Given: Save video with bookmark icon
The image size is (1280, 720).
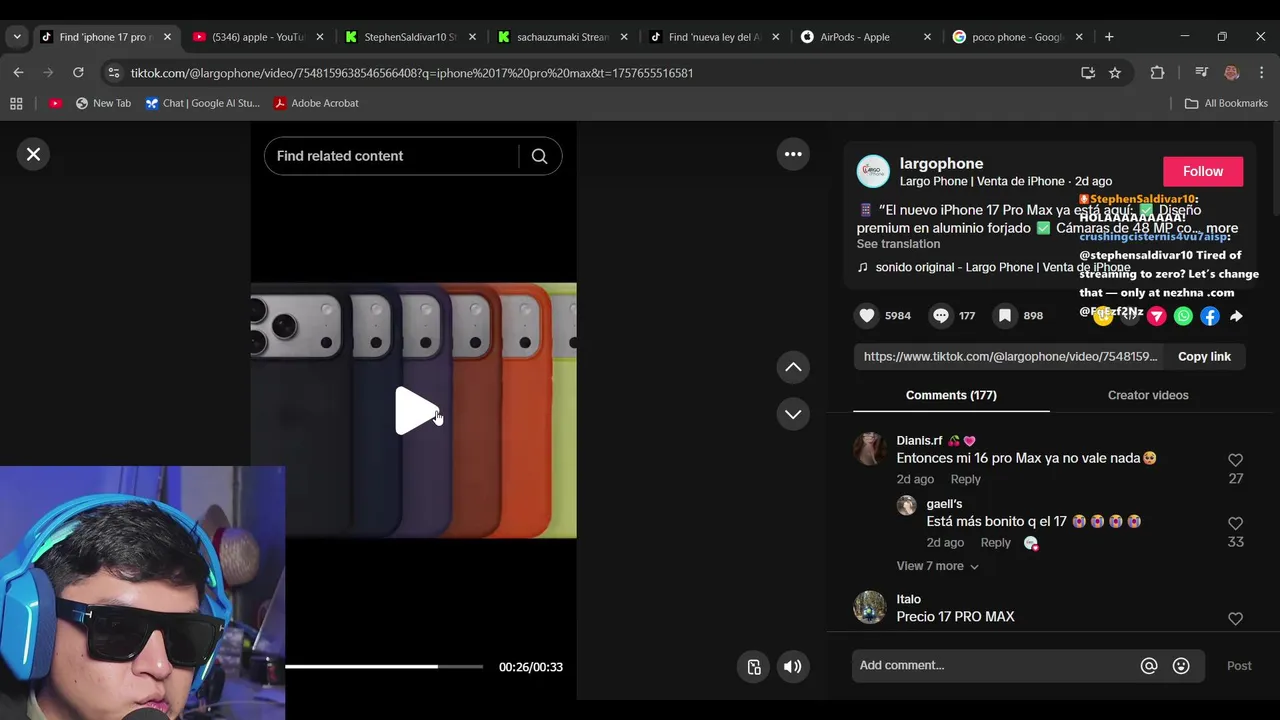Looking at the screenshot, I should 1005,315.
